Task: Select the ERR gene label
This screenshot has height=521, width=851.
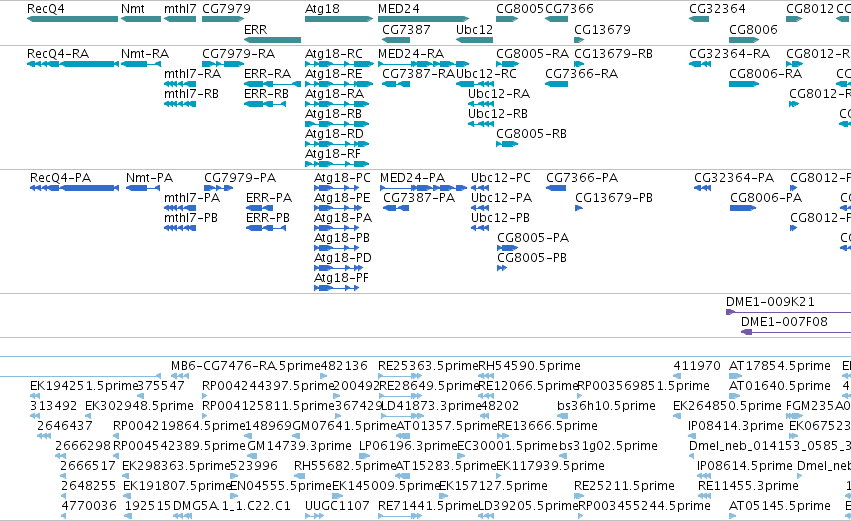Action: click(x=256, y=29)
